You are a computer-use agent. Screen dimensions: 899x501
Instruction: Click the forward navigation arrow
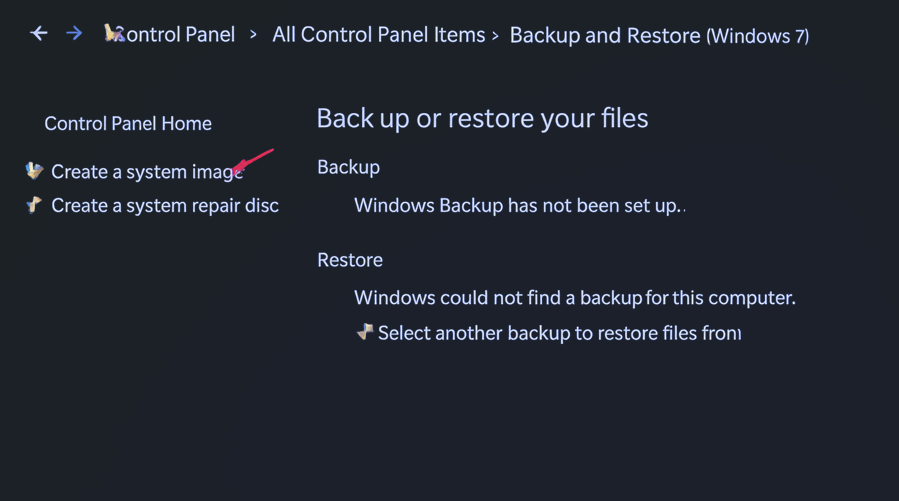click(x=74, y=34)
